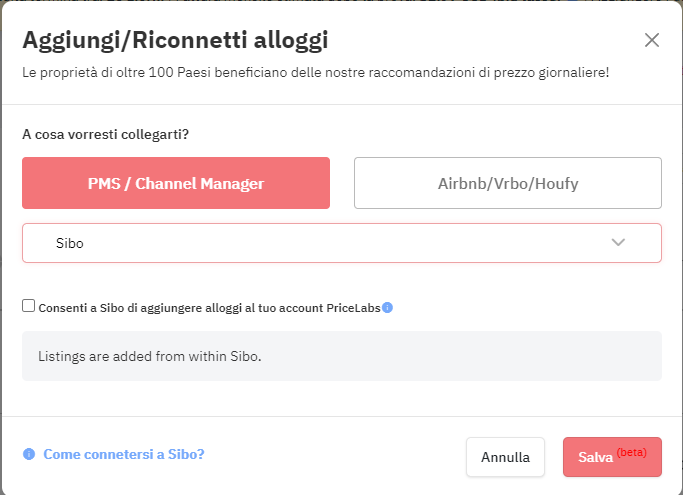Image resolution: width=683 pixels, height=495 pixels.
Task: Click the Listings are added from within Sibo notice
Action: (x=149, y=356)
